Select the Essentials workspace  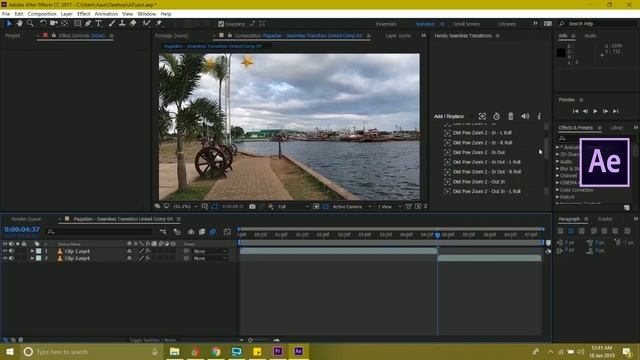[x=386, y=24]
